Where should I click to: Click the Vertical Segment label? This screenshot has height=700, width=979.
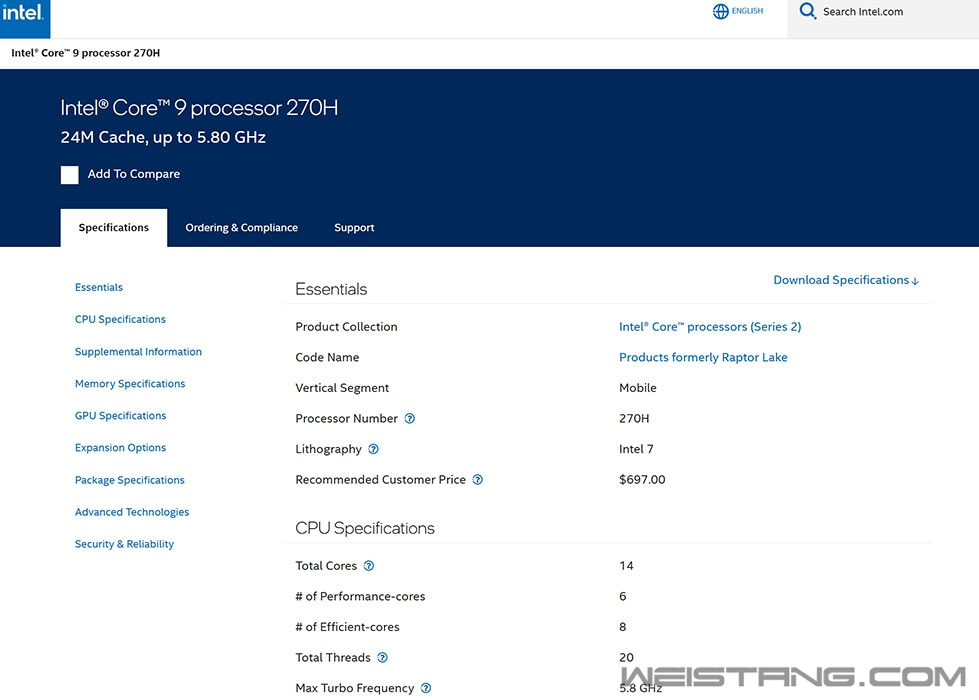[342, 388]
